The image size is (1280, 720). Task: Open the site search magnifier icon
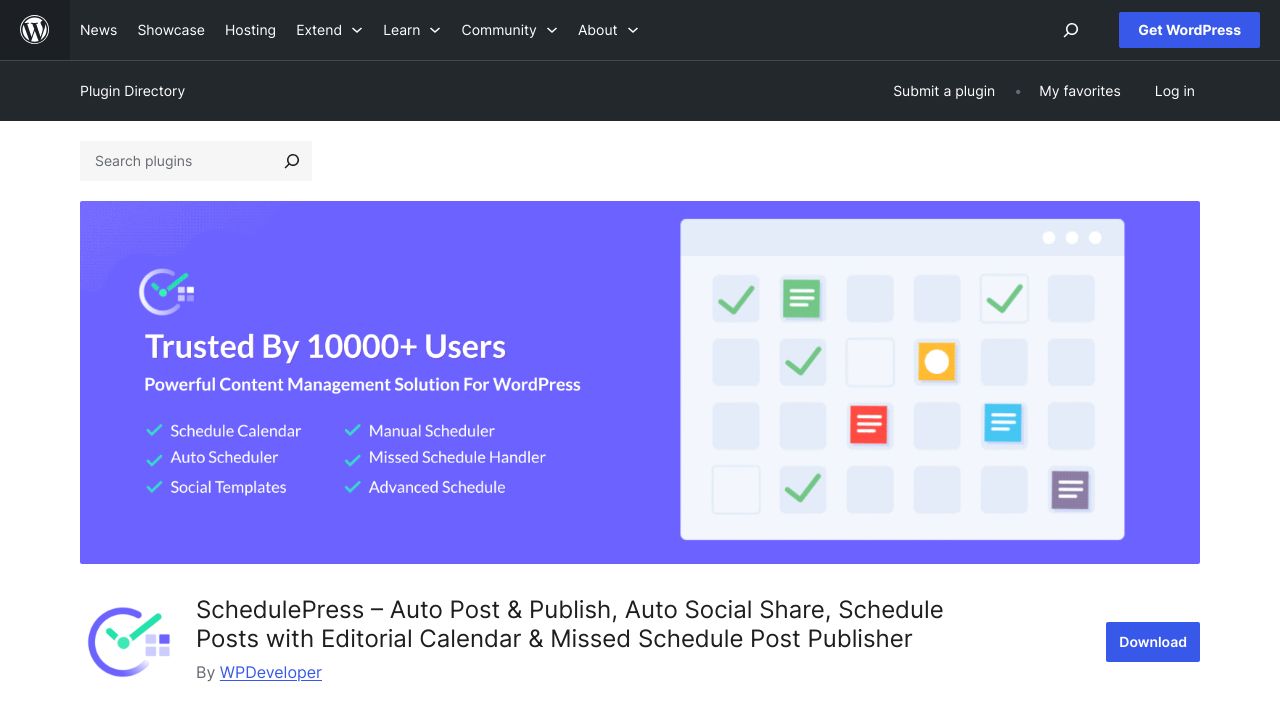point(1071,30)
